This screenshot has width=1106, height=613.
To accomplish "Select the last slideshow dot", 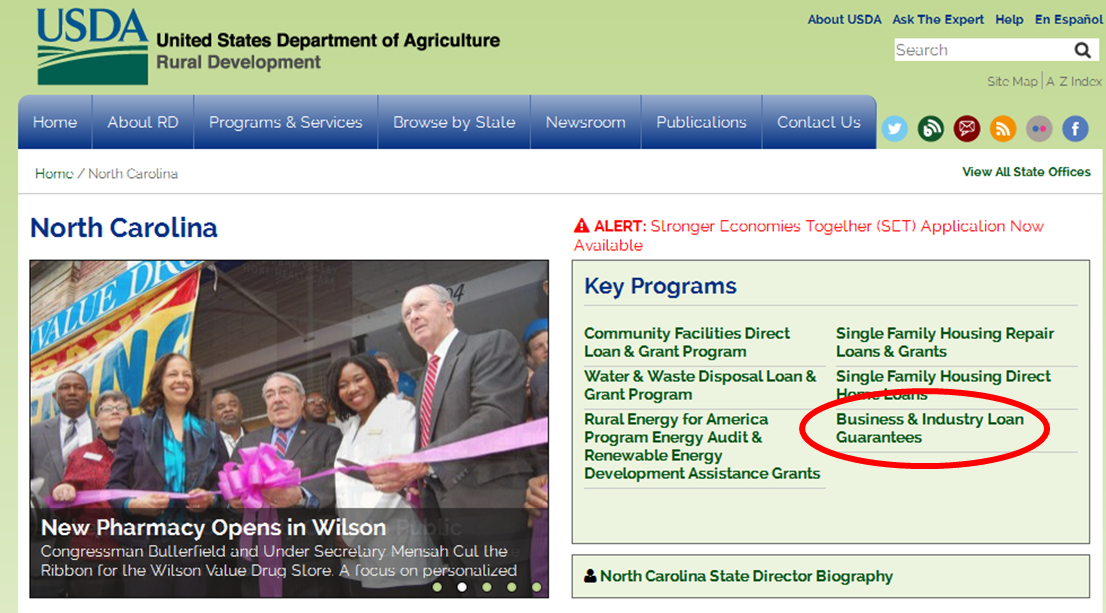I will click(537, 587).
